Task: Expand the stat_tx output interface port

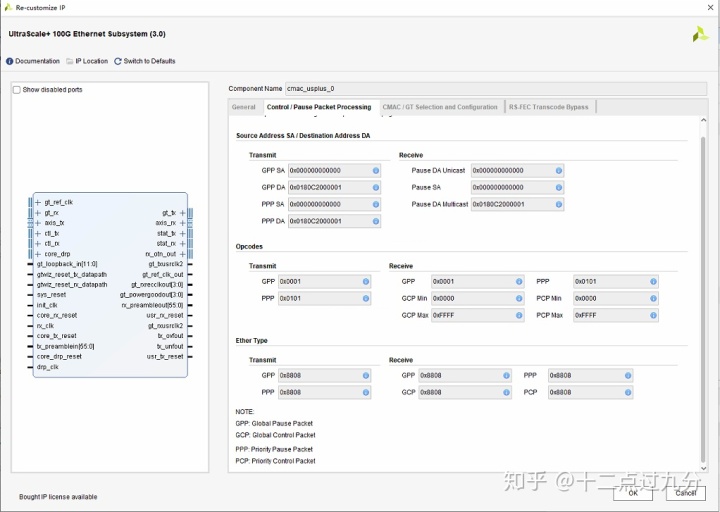Action: [182, 234]
